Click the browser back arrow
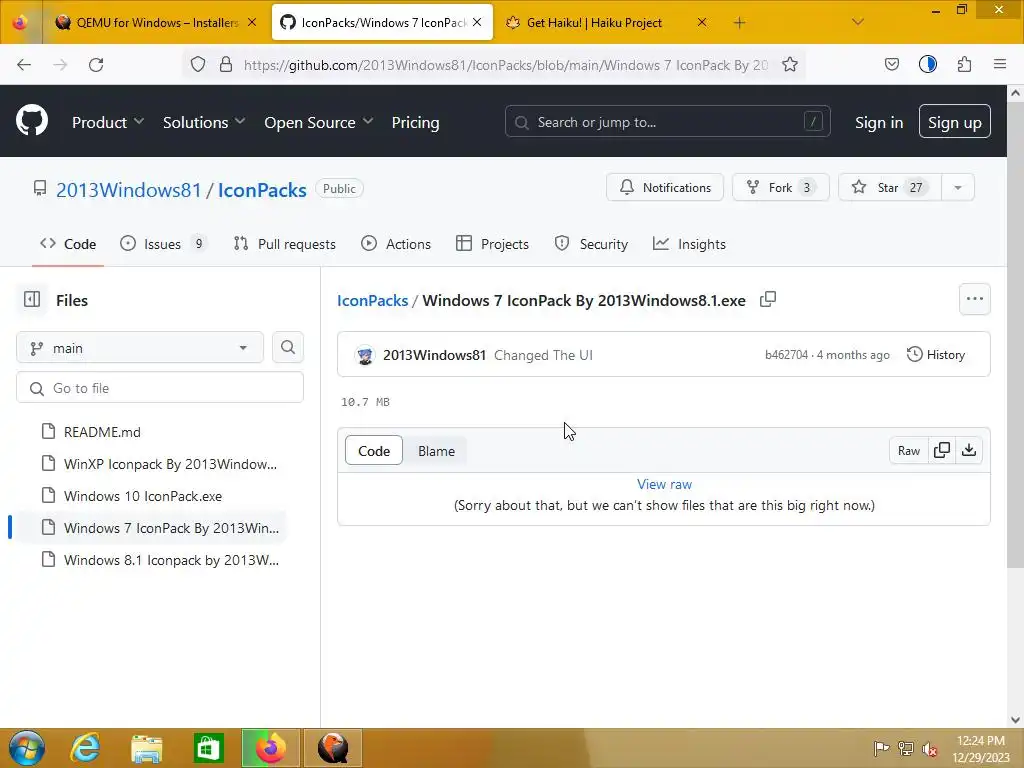The height and width of the screenshot is (768, 1024). click(24, 65)
